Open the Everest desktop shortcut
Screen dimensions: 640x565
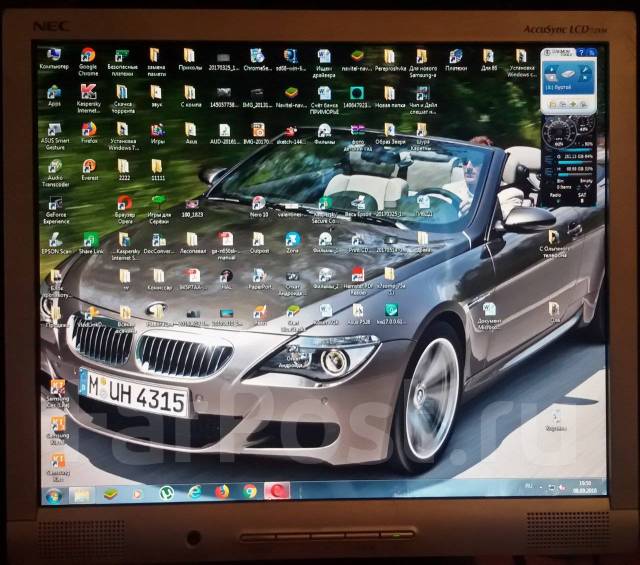pyautogui.click(x=89, y=166)
